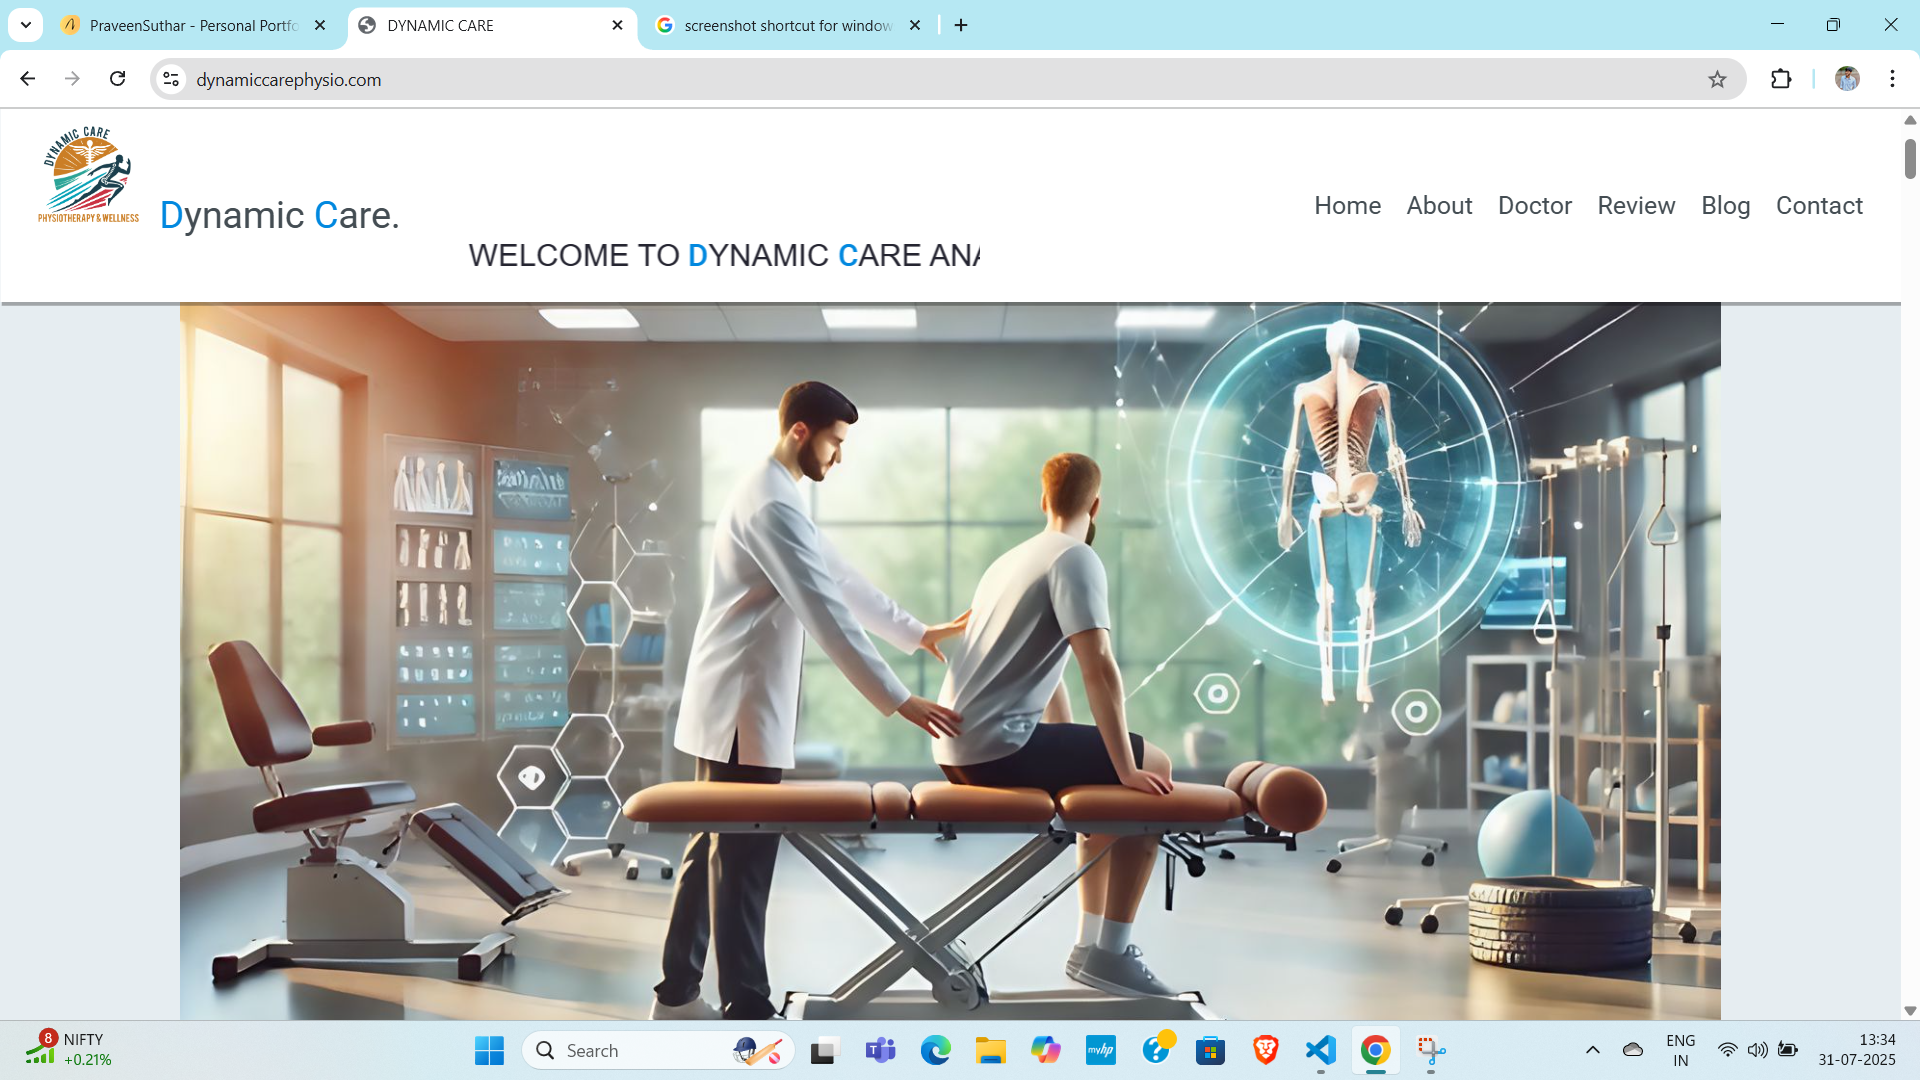Viewport: 1920px width, 1080px height.
Task: Click the browser forward arrow
Action: coord(72,79)
